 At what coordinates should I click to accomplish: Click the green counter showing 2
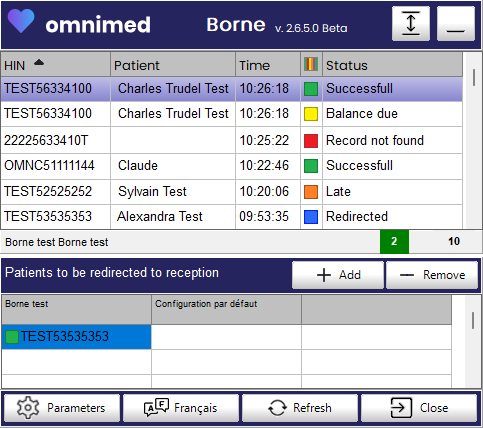click(x=394, y=241)
